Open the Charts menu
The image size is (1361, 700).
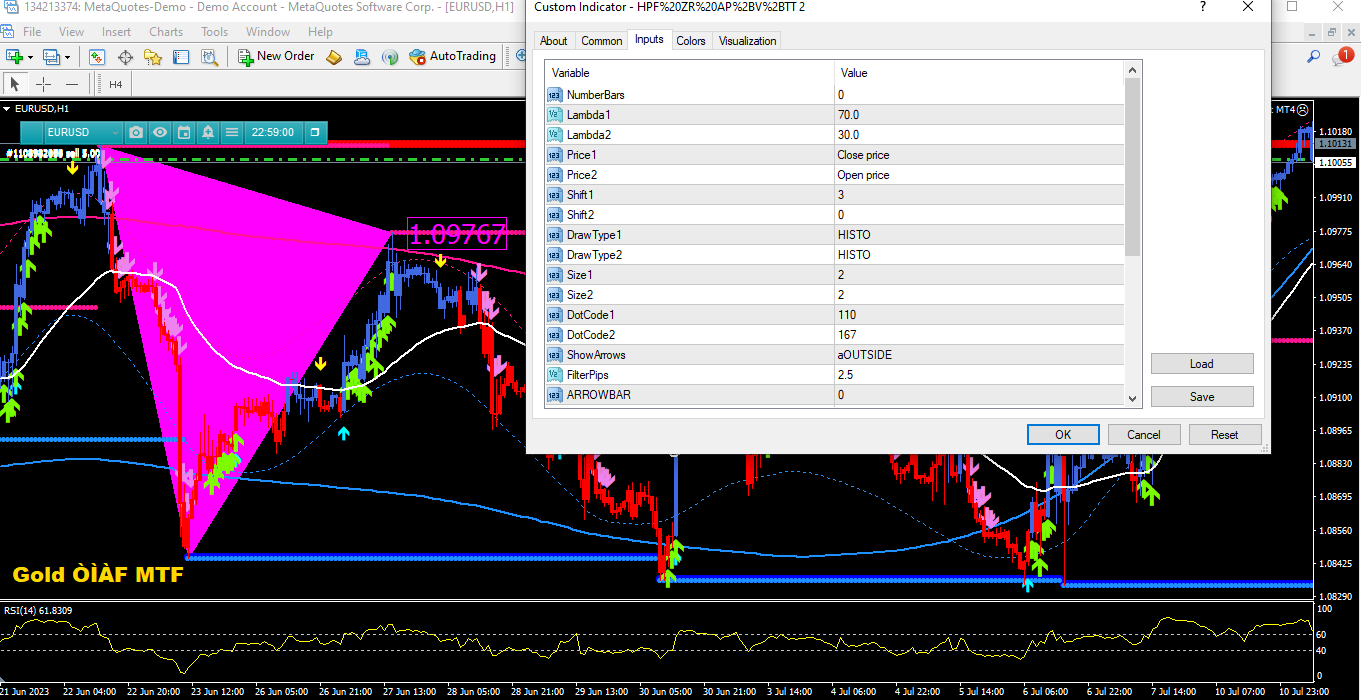coord(166,32)
